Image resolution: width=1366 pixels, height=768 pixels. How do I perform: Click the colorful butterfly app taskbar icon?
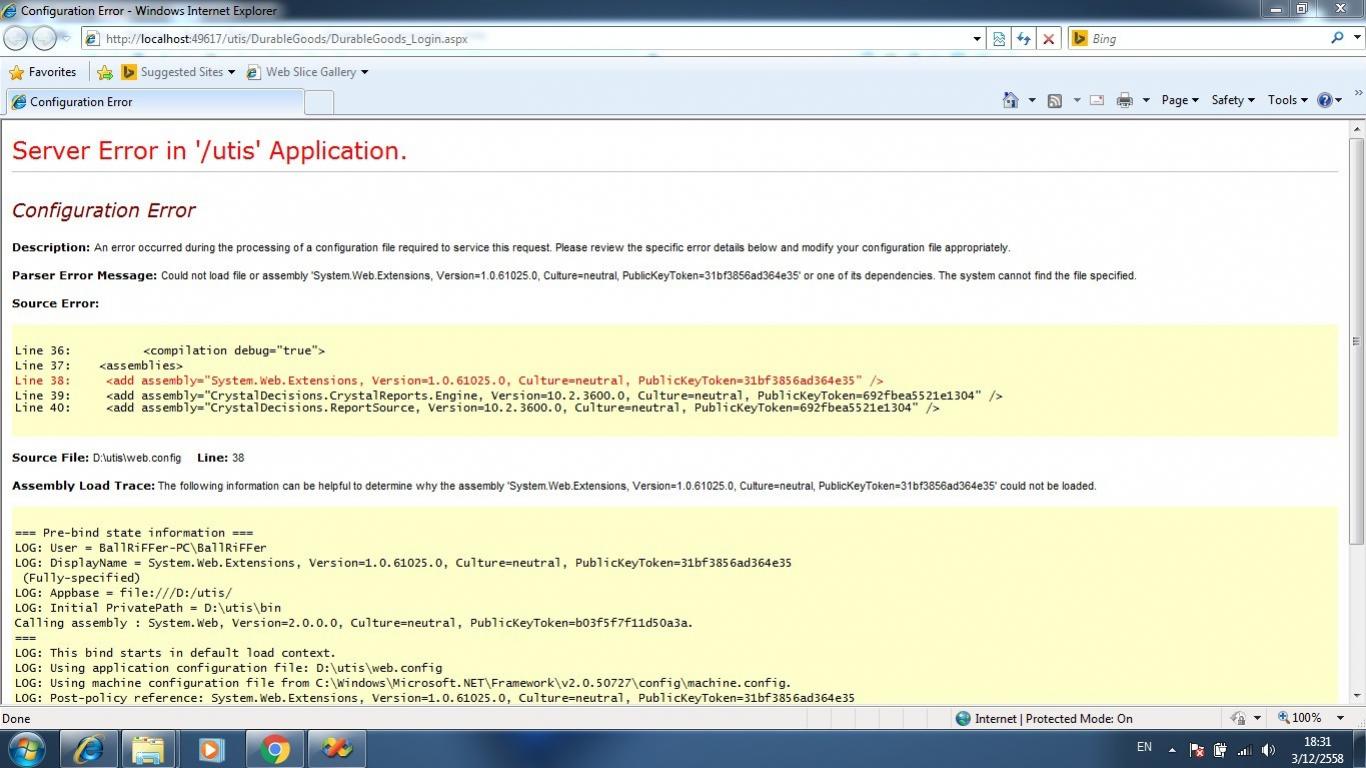[x=336, y=748]
